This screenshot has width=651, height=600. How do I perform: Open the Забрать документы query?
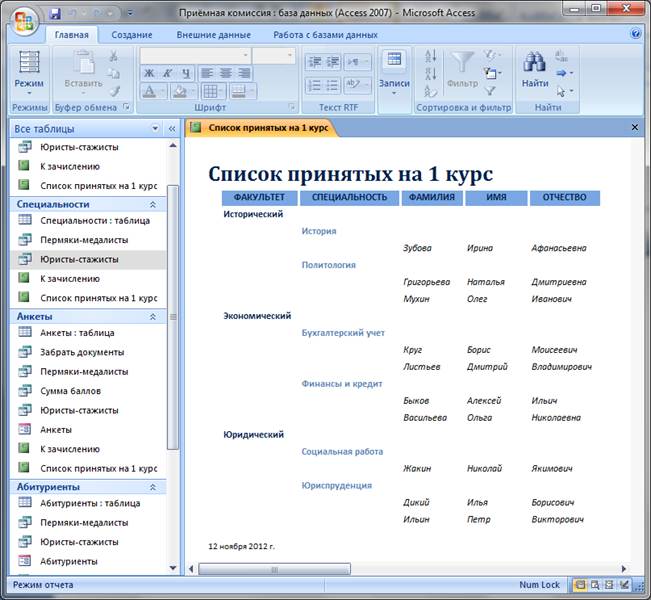(88, 352)
